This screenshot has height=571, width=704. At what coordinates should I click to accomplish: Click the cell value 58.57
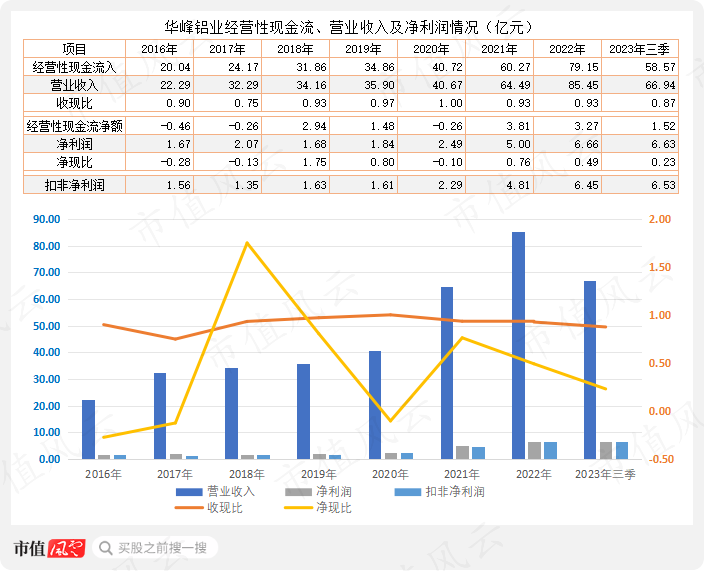[x=660, y=67]
